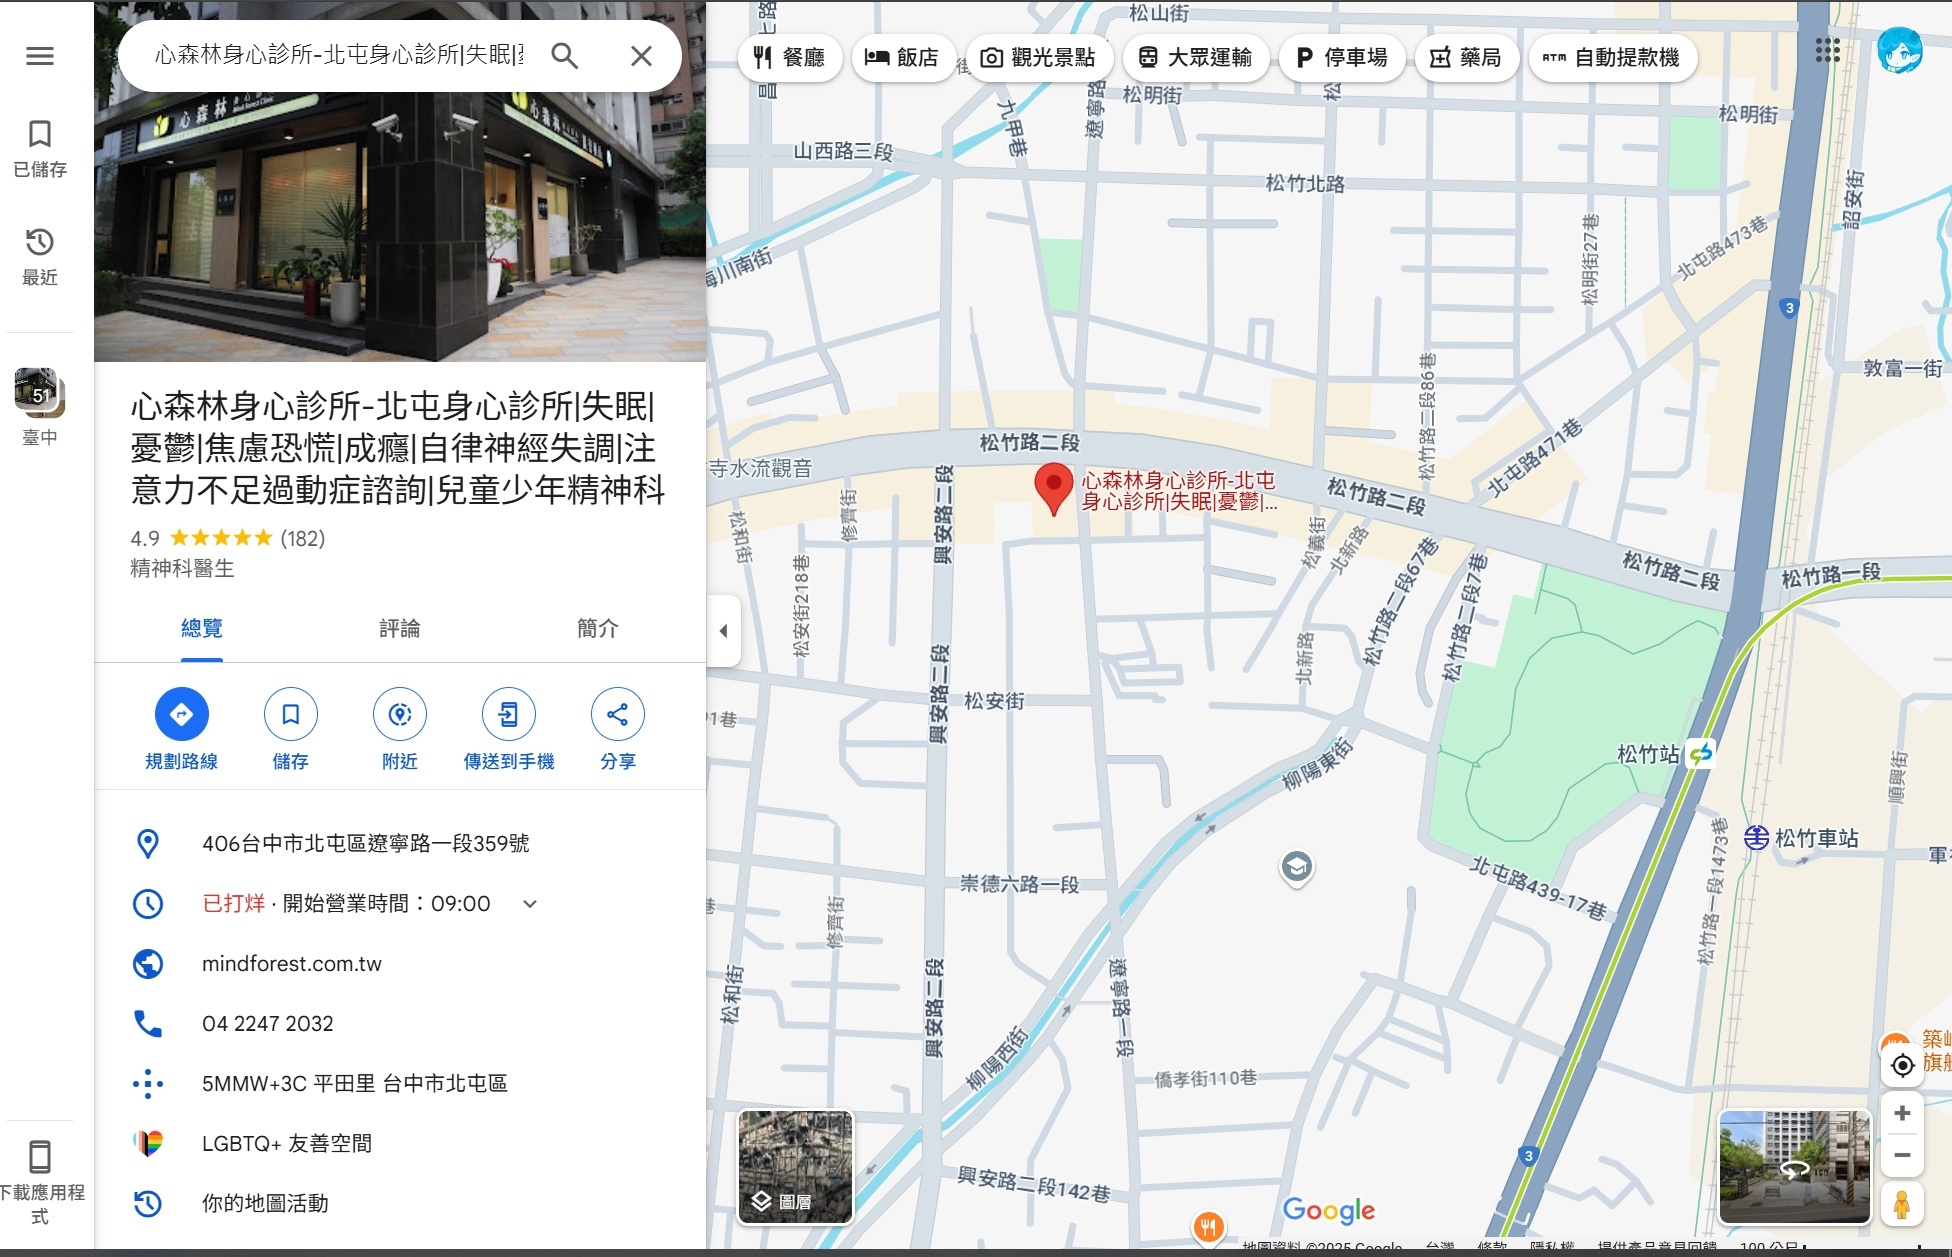Click the 傳送到手機 send to phone icon
The height and width of the screenshot is (1257, 1952).
coord(509,714)
